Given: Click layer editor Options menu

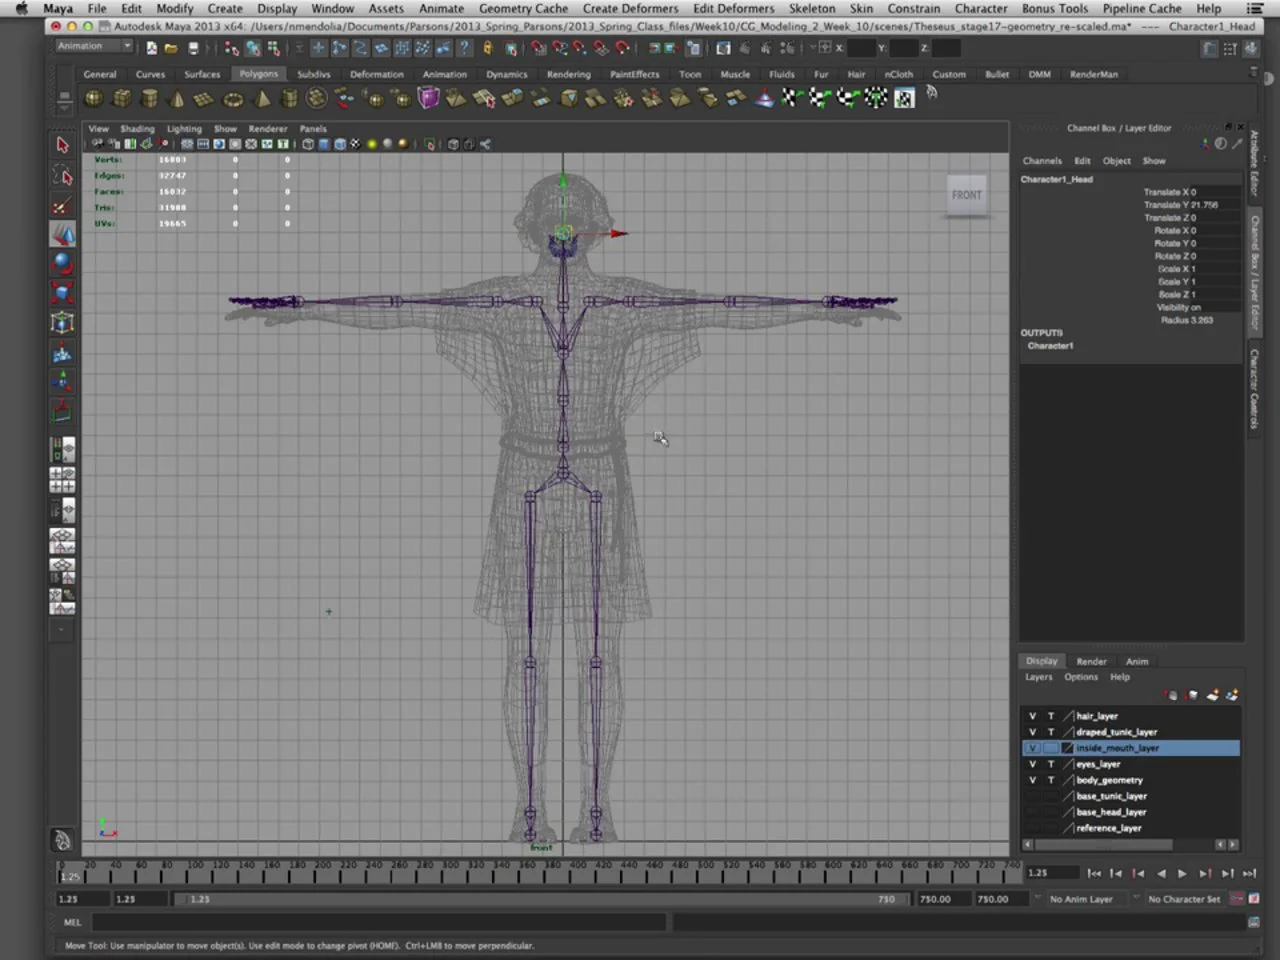Looking at the screenshot, I should [1080, 677].
